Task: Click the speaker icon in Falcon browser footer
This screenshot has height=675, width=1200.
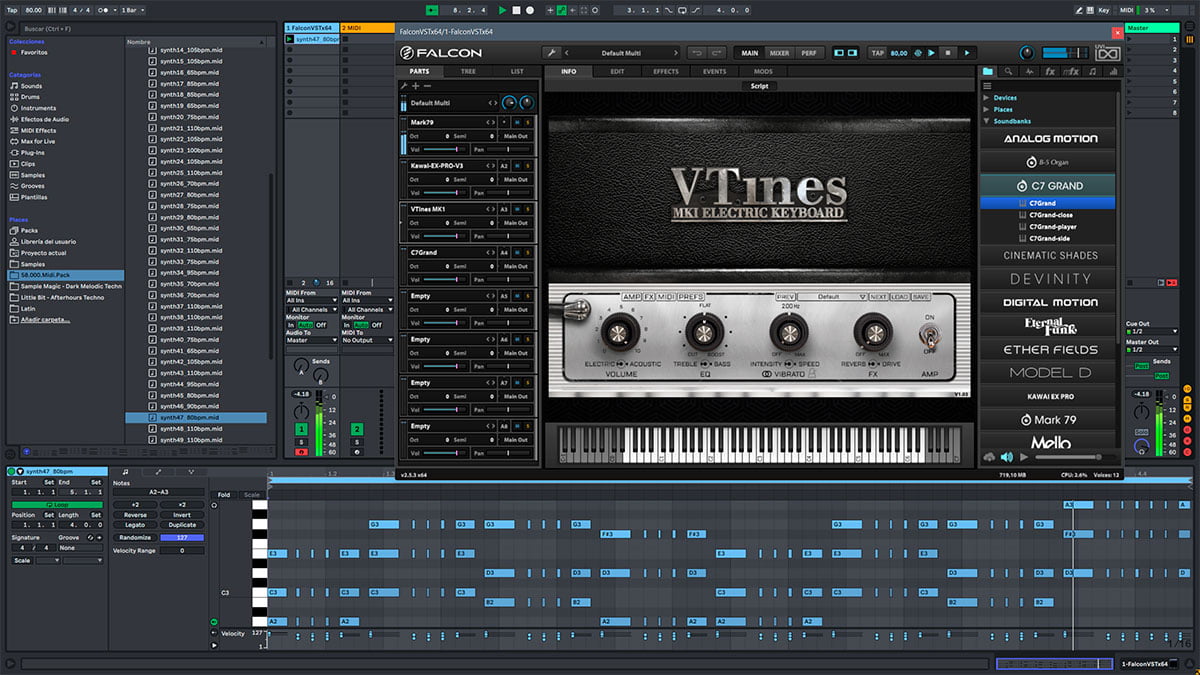Action: [1007, 457]
